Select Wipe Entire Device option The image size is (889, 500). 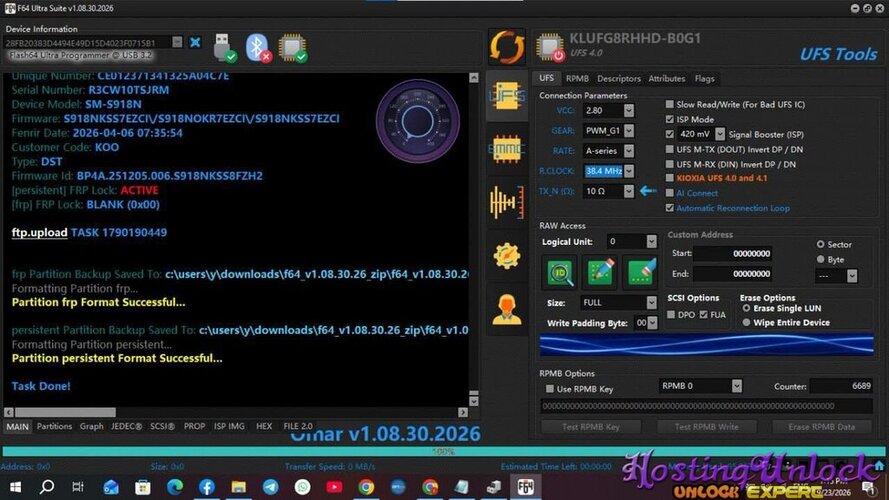tap(747, 322)
